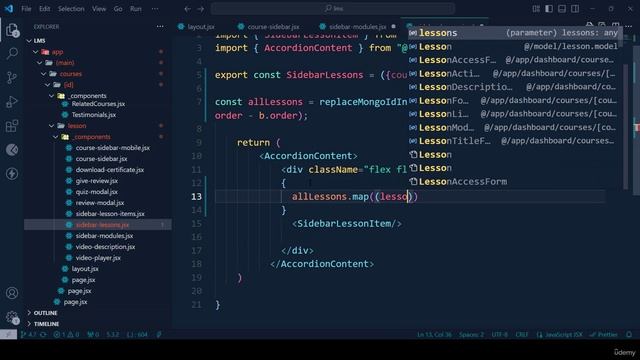This screenshot has height=360, width=640.
Task: Open the Run and Debug view
Action: pyautogui.click(x=12, y=102)
